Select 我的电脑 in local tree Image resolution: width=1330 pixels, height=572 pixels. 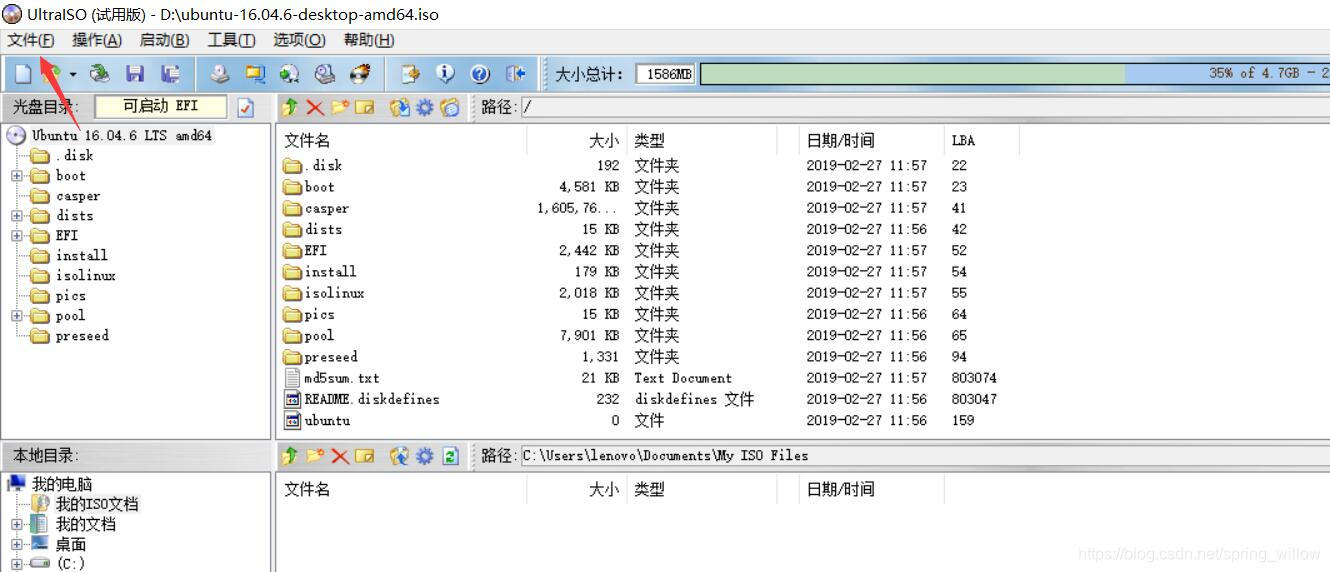click(62, 484)
